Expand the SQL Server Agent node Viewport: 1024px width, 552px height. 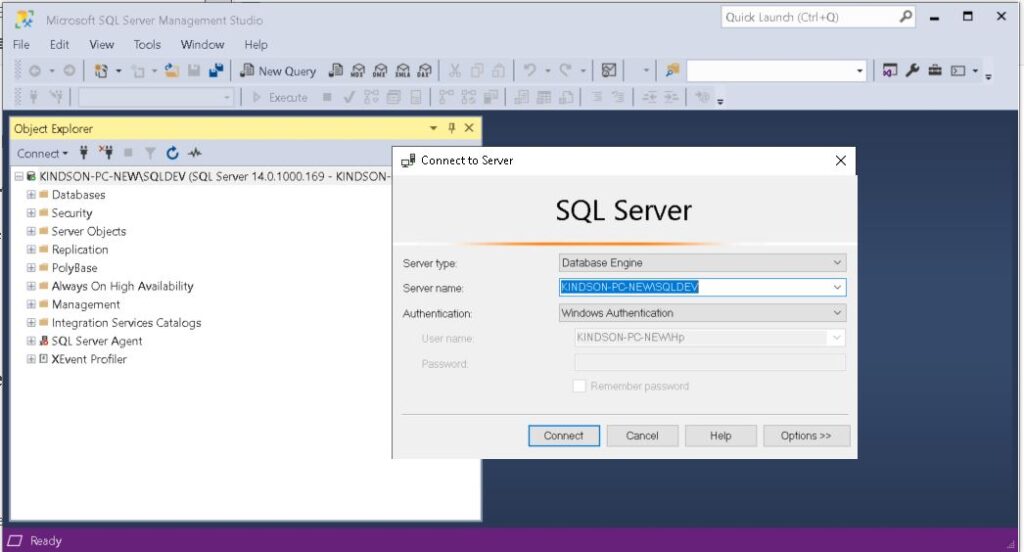point(31,341)
